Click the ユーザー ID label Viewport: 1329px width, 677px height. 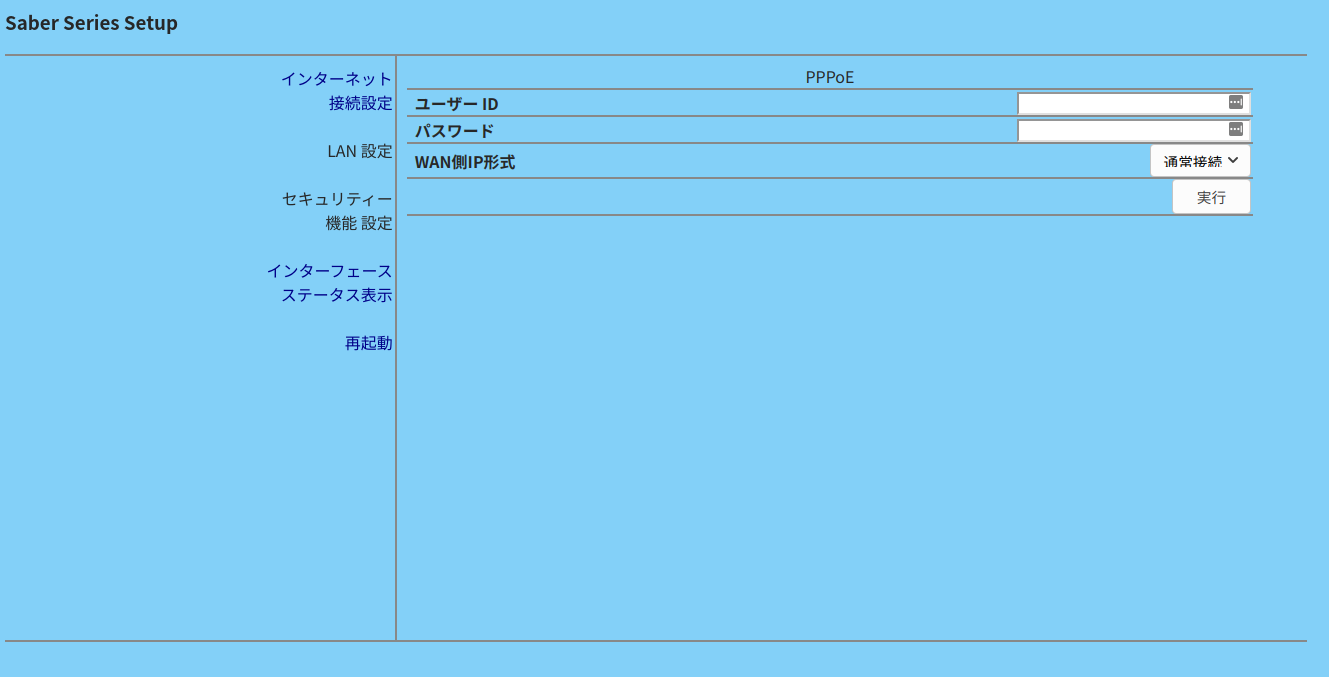(x=457, y=104)
